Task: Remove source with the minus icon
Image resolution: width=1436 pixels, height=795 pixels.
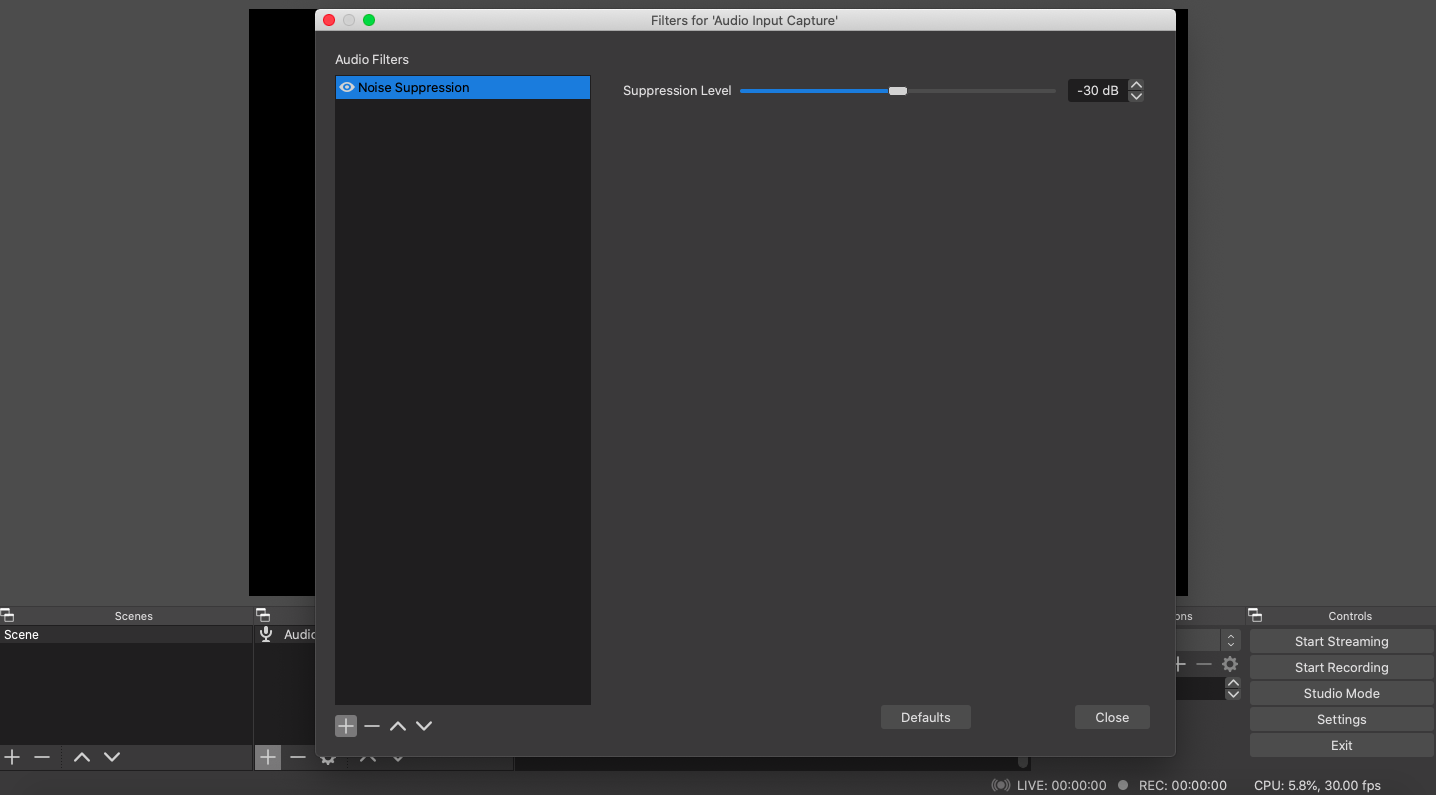Action: 298,757
